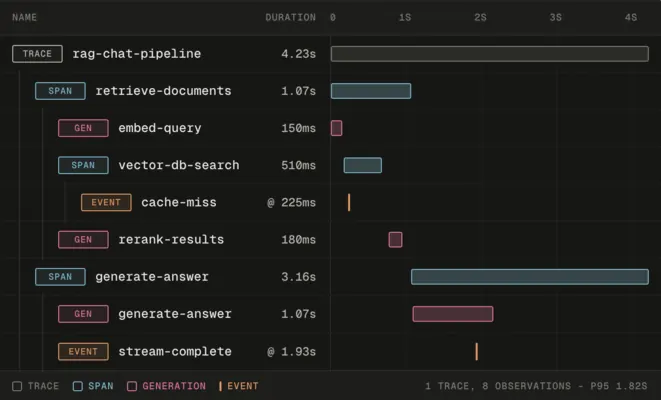Select the rerank-results row name
This screenshot has width=661, height=400.
click(171, 239)
